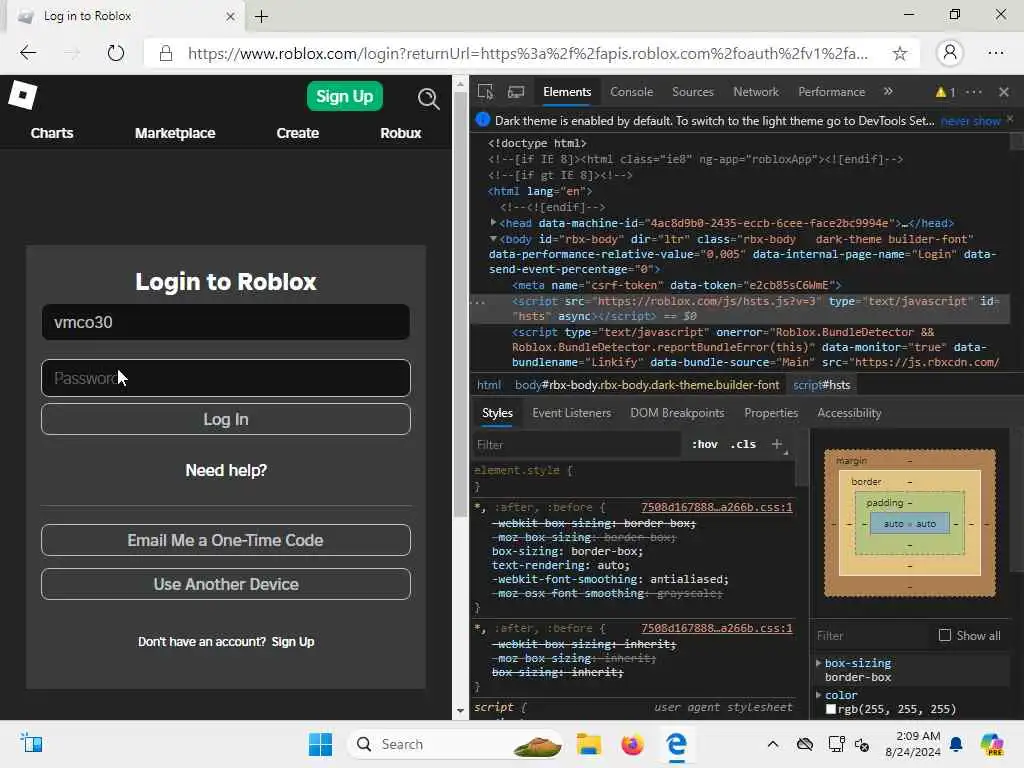Click the Roblox logo icon

point(23,95)
